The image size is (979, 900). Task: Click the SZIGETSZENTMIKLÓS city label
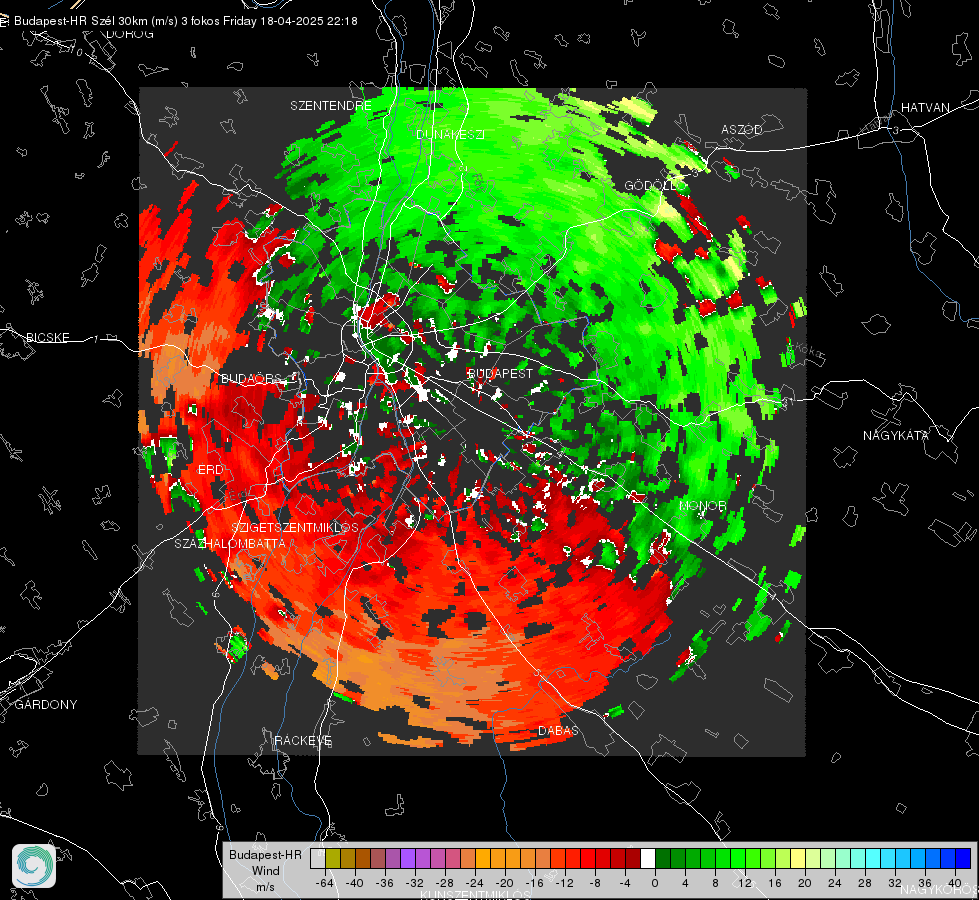[x=295, y=527]
